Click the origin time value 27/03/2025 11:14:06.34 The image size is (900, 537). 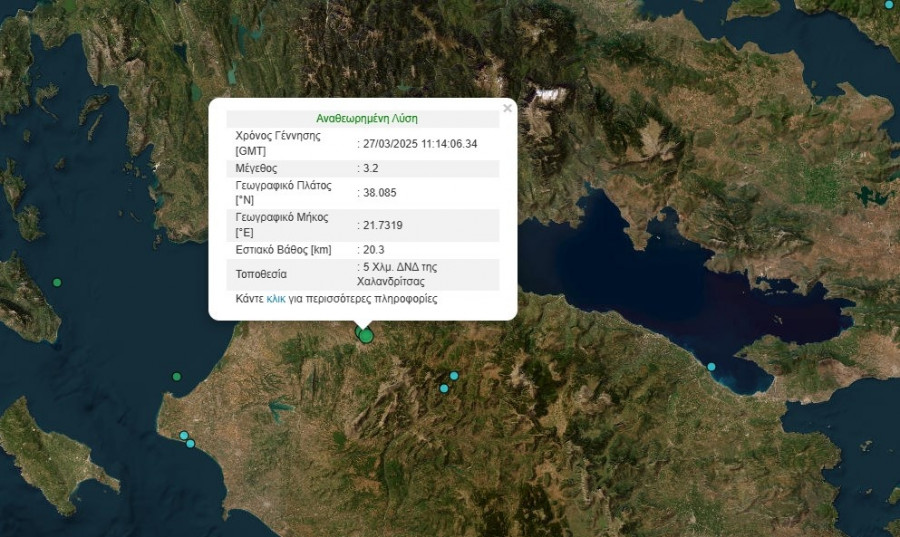[420, 143]
